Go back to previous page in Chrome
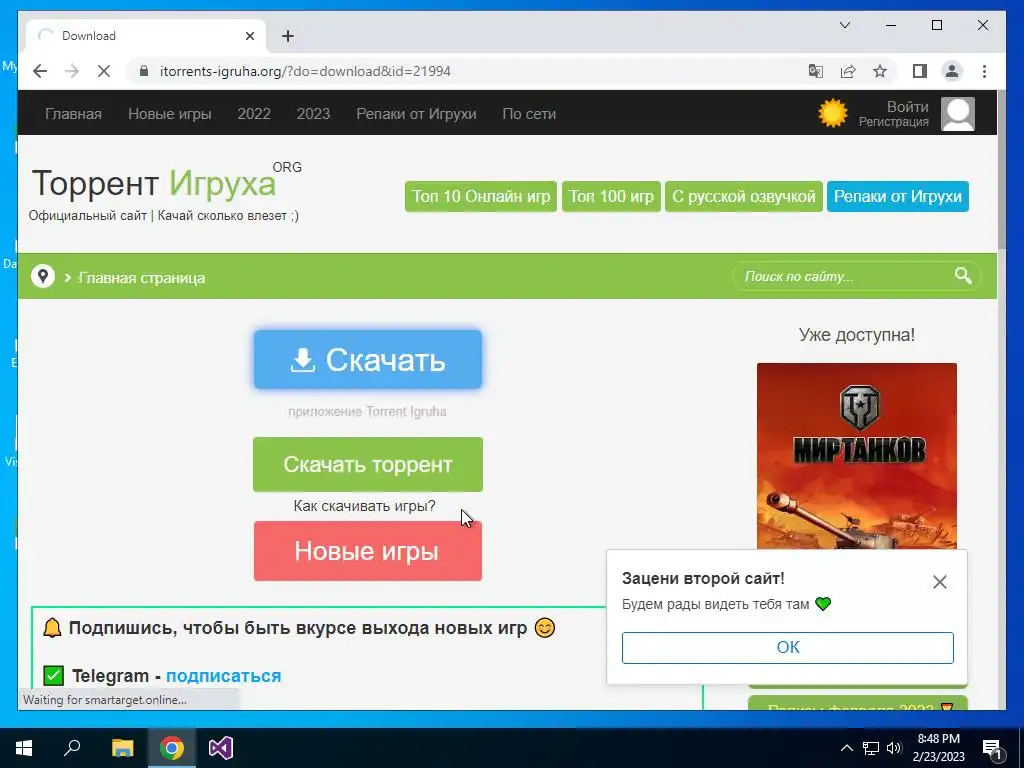Image resolution: width=1024 pixels, height=768 pixels. click(x=40, y=71)
